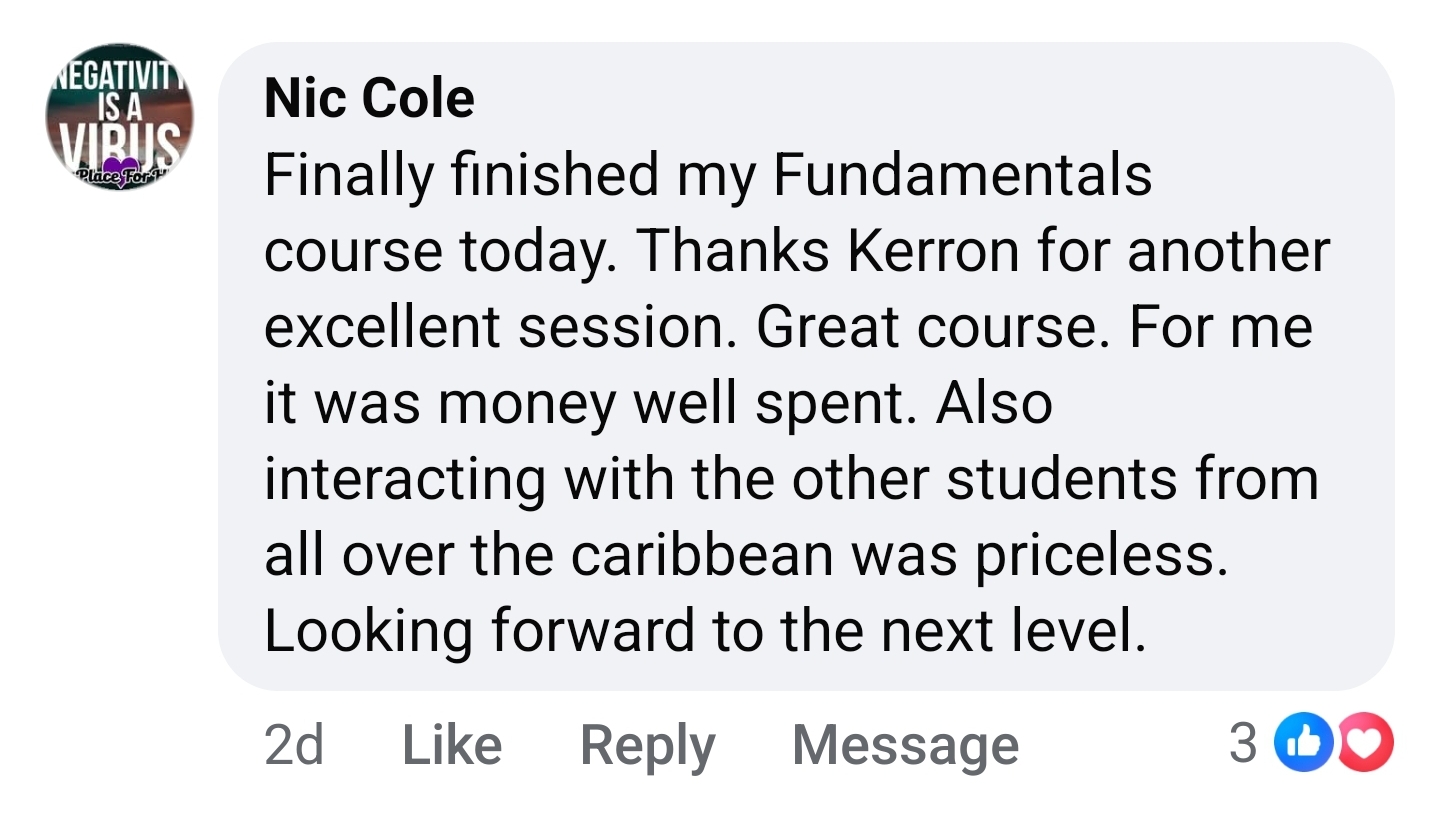Click the red heart reaction icon
Image resolution: width=1439 pixels, height=821 pixels.
point(1364,744)
